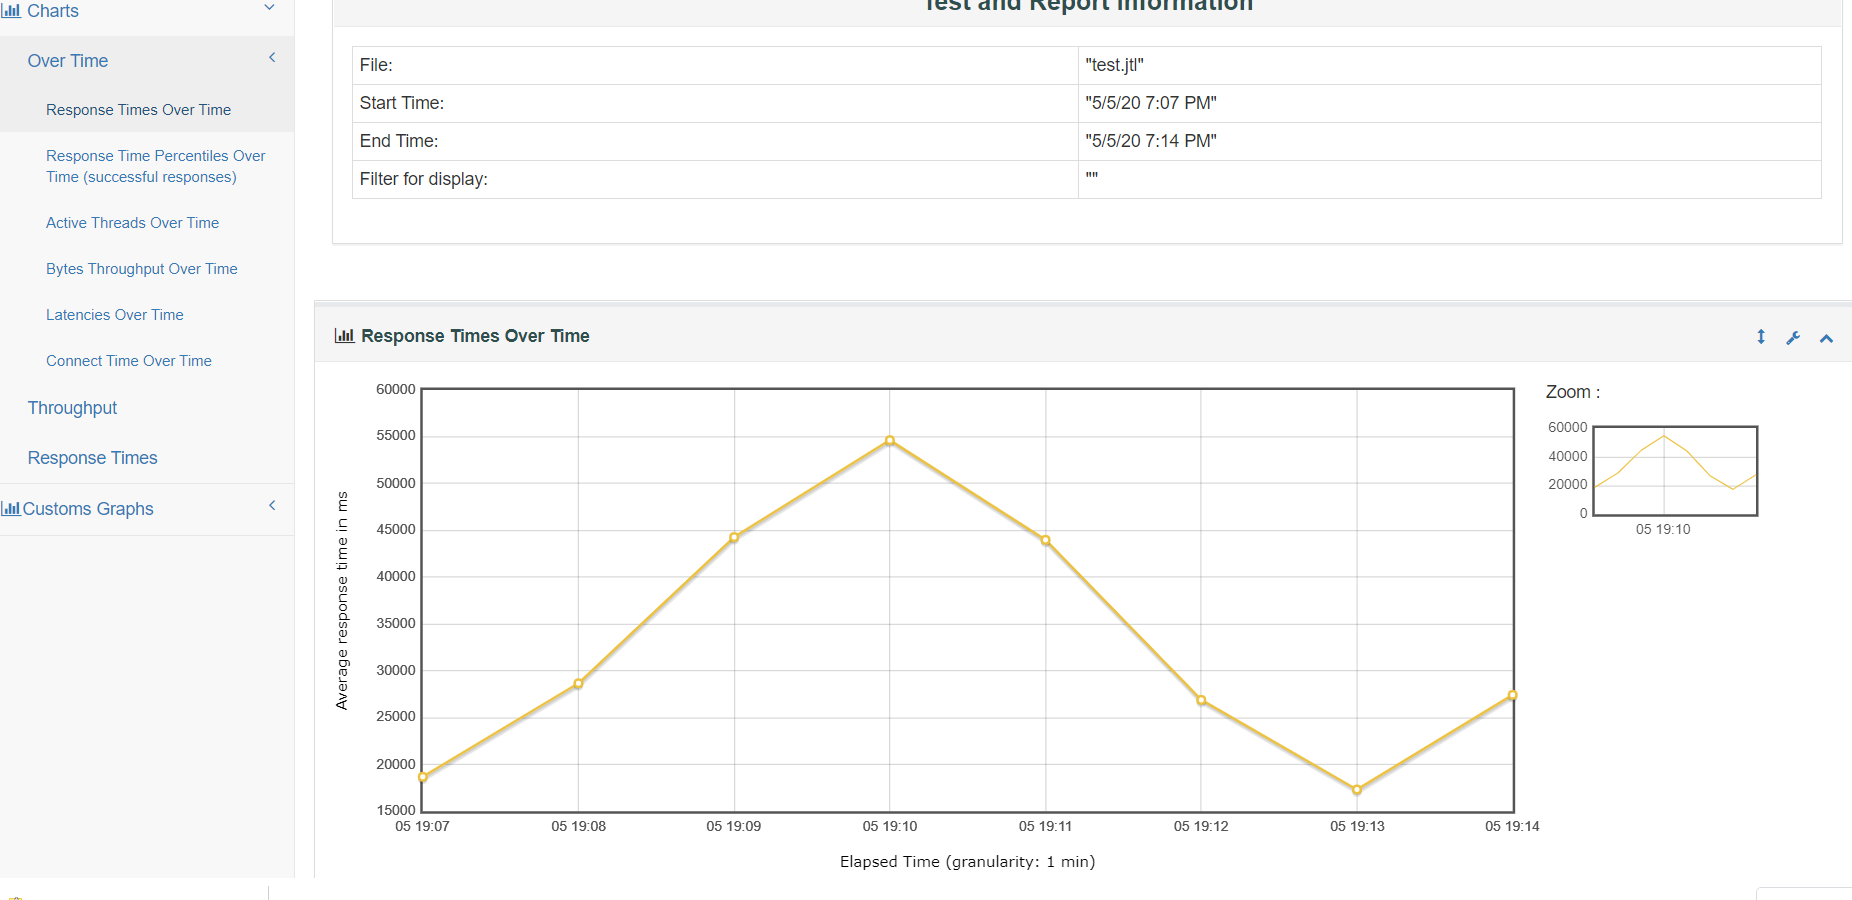The image size is (1852, 900).
Task: Click the peak data point at 05 19:10
Action: pos(890,441)
